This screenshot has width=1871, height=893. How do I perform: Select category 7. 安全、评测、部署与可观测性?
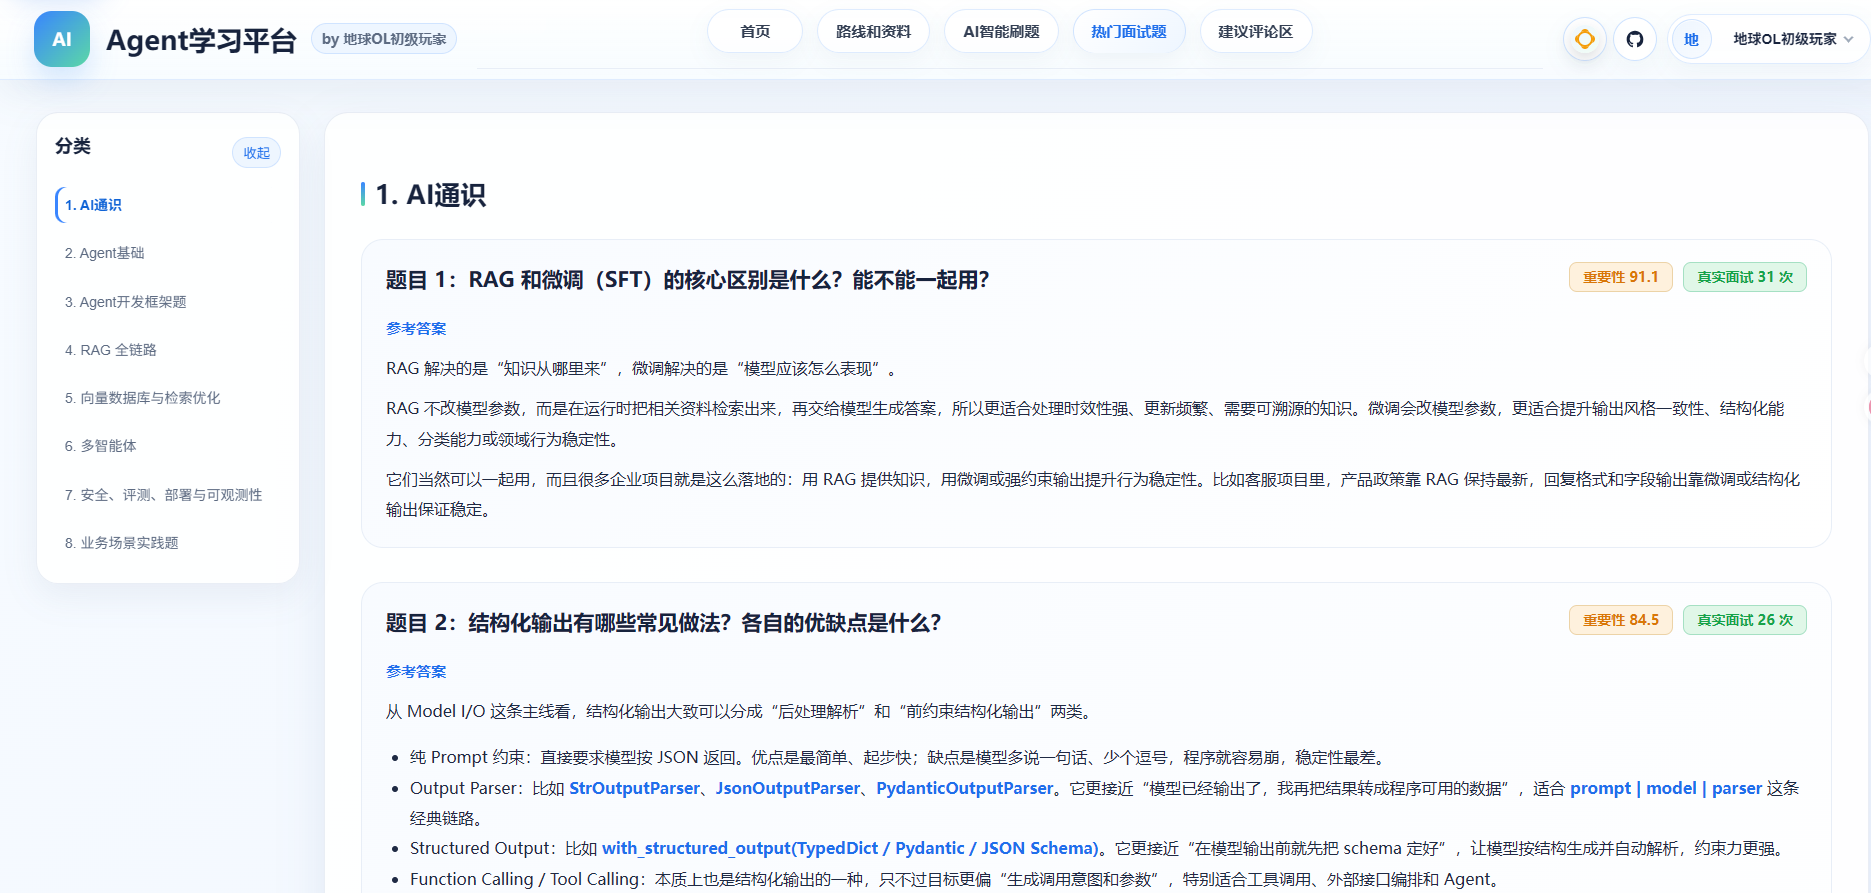point(168,495)
